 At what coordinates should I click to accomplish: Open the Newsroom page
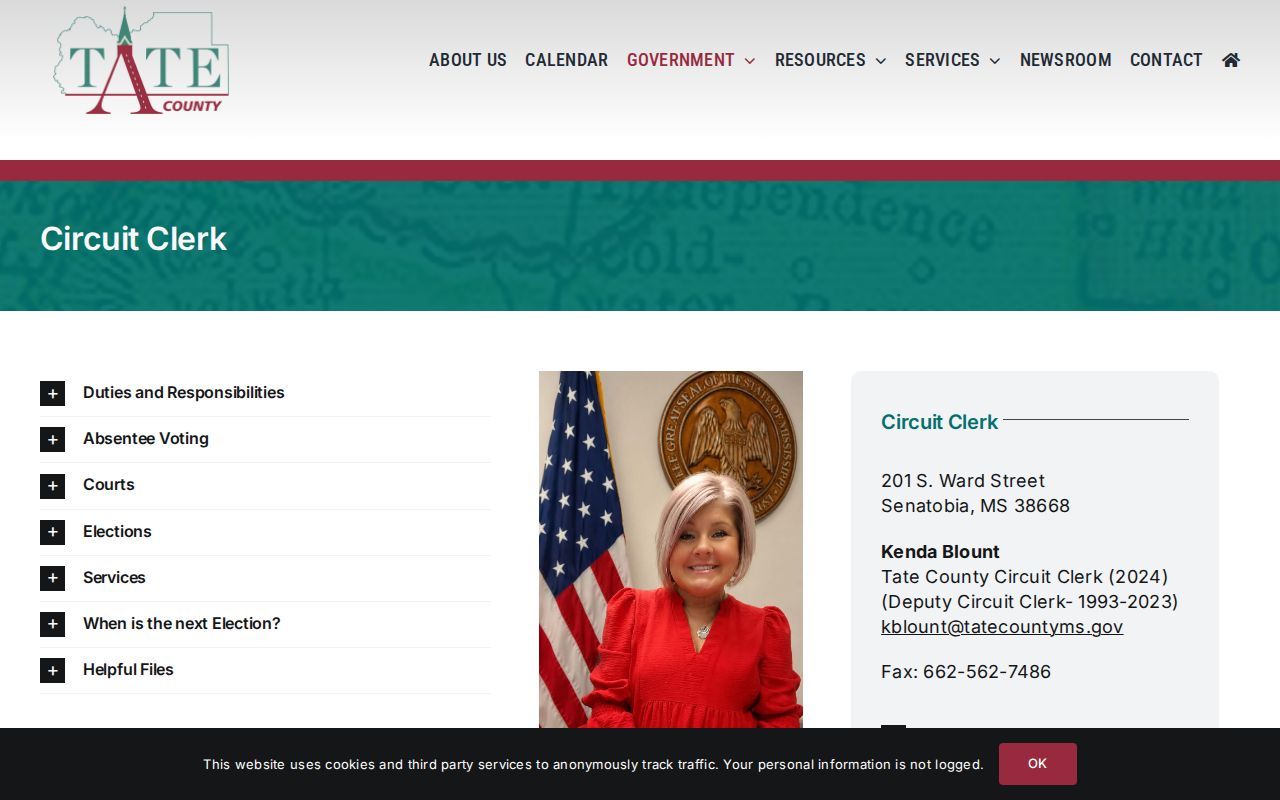[1065, 60]
